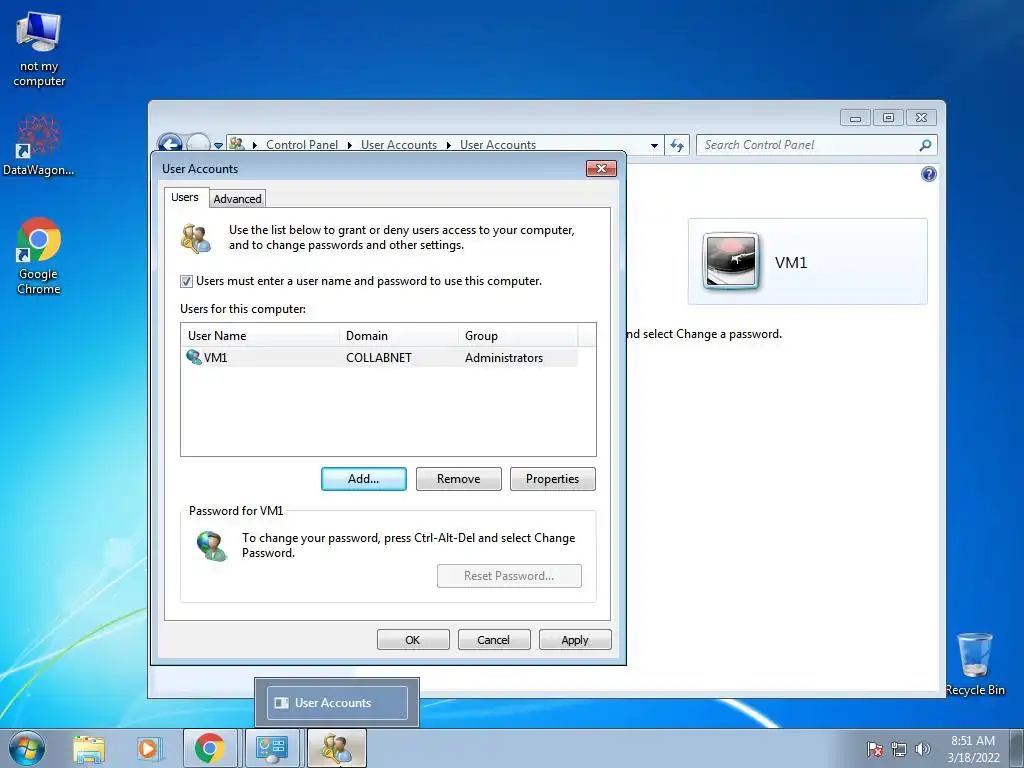The height and width of the screenshot is (768, 1024).
Task: Click the Control Panel back arrow button
Action: [170, 143]
